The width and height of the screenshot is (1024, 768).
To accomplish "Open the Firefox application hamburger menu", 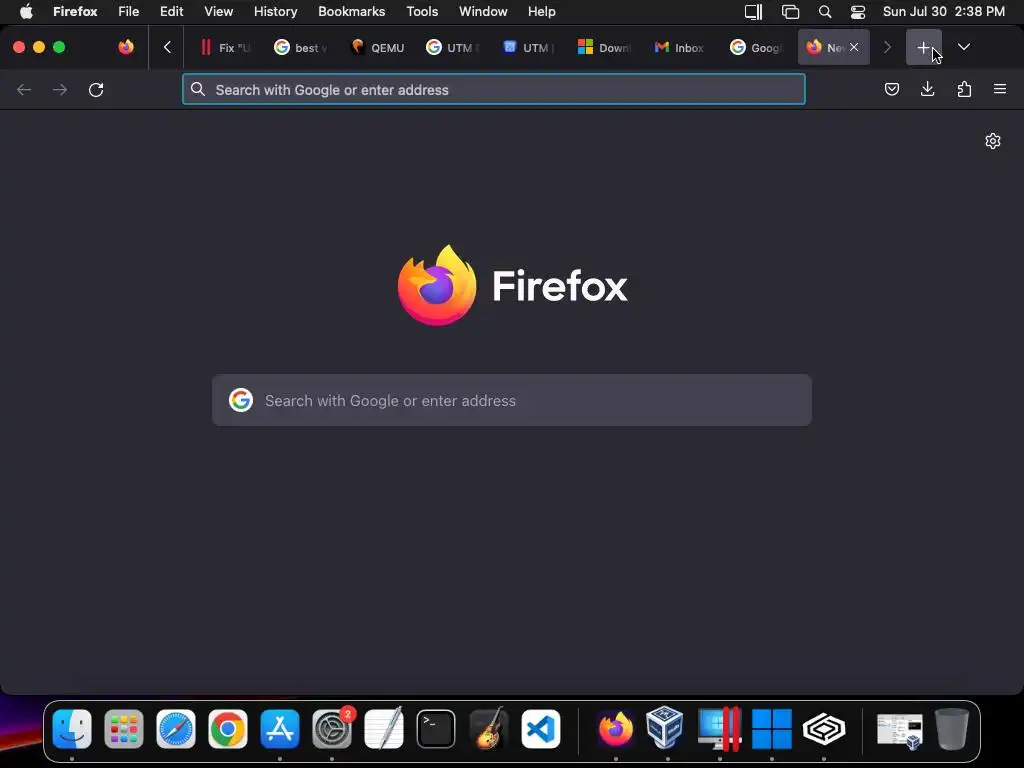I will click(x=1000, y=89).
